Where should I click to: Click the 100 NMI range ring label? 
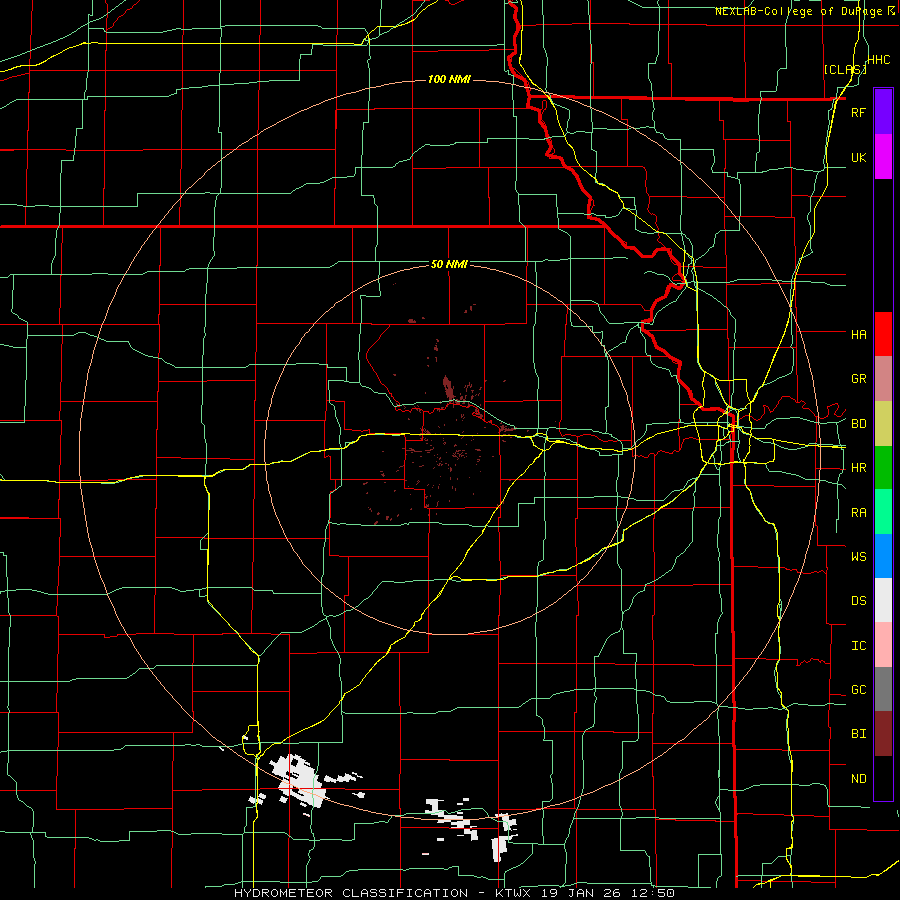click(x=449, y=79)
